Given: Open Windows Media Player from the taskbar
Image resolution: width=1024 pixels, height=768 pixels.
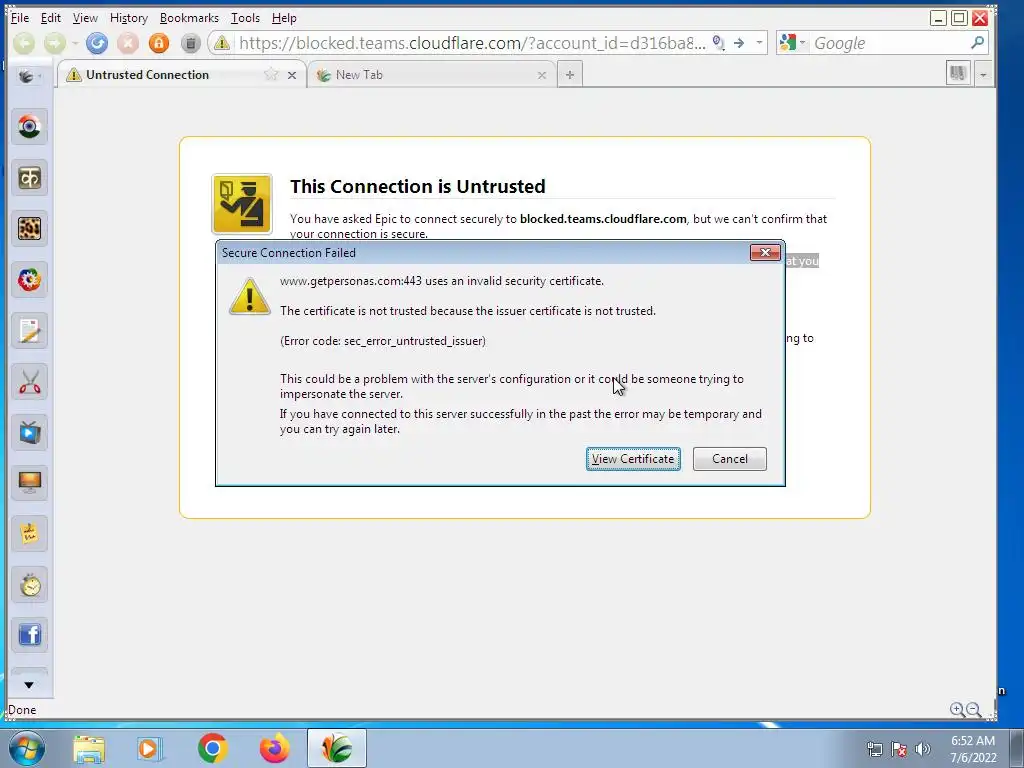Looking at the screenshot, I should pos(150,749).
